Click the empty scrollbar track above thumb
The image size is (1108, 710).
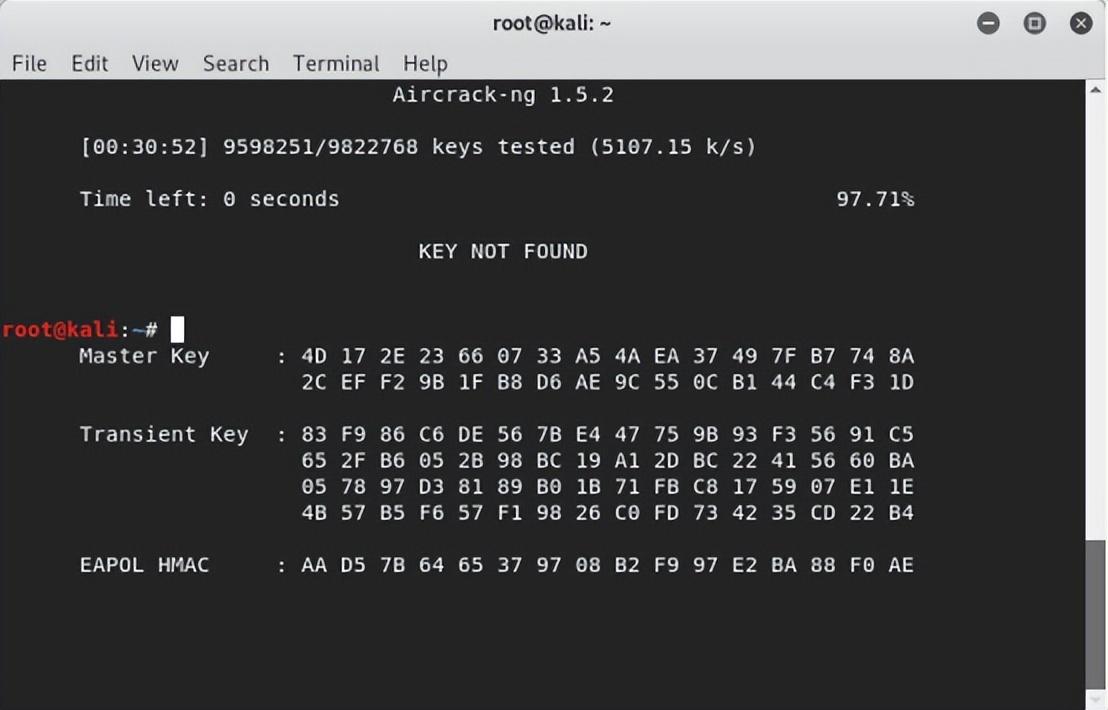pyautogui.click(x=1095, y=318)
